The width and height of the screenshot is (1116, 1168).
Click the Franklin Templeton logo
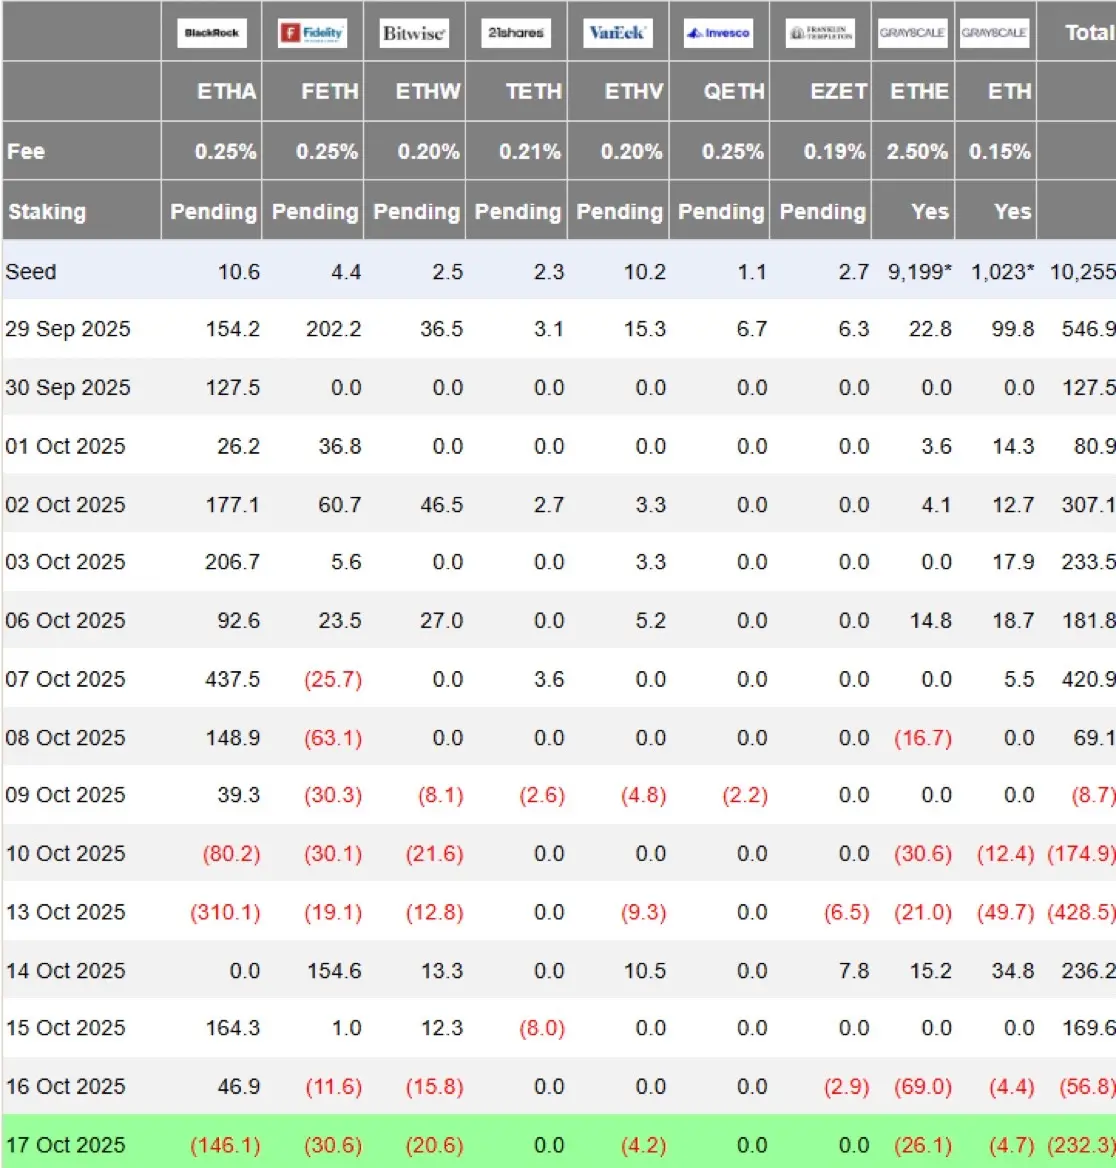(x=820, y=33)
